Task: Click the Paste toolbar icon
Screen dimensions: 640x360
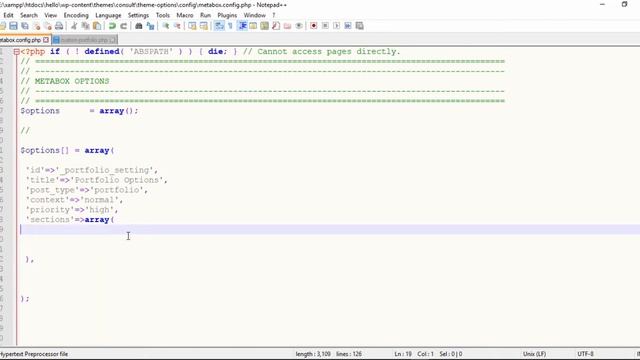Action: pyautogui.click(x=97, y=26)
